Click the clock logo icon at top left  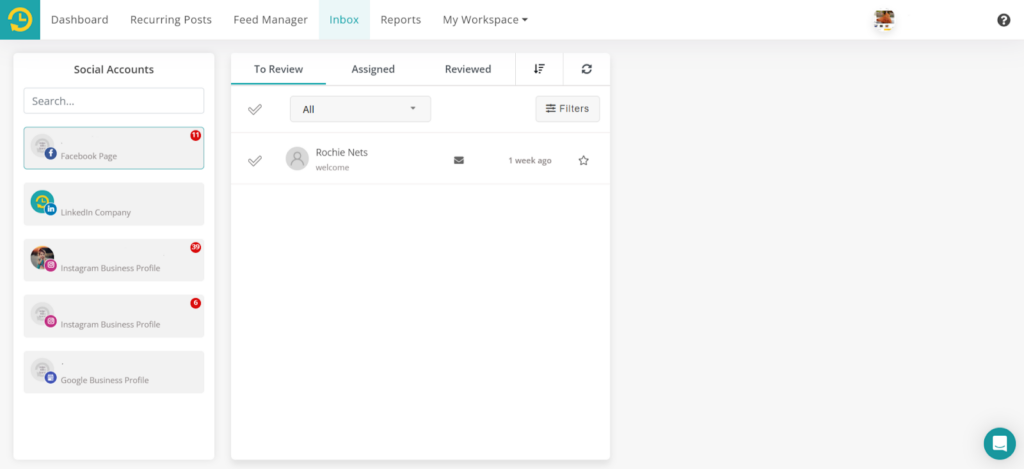tap(20, 20)
